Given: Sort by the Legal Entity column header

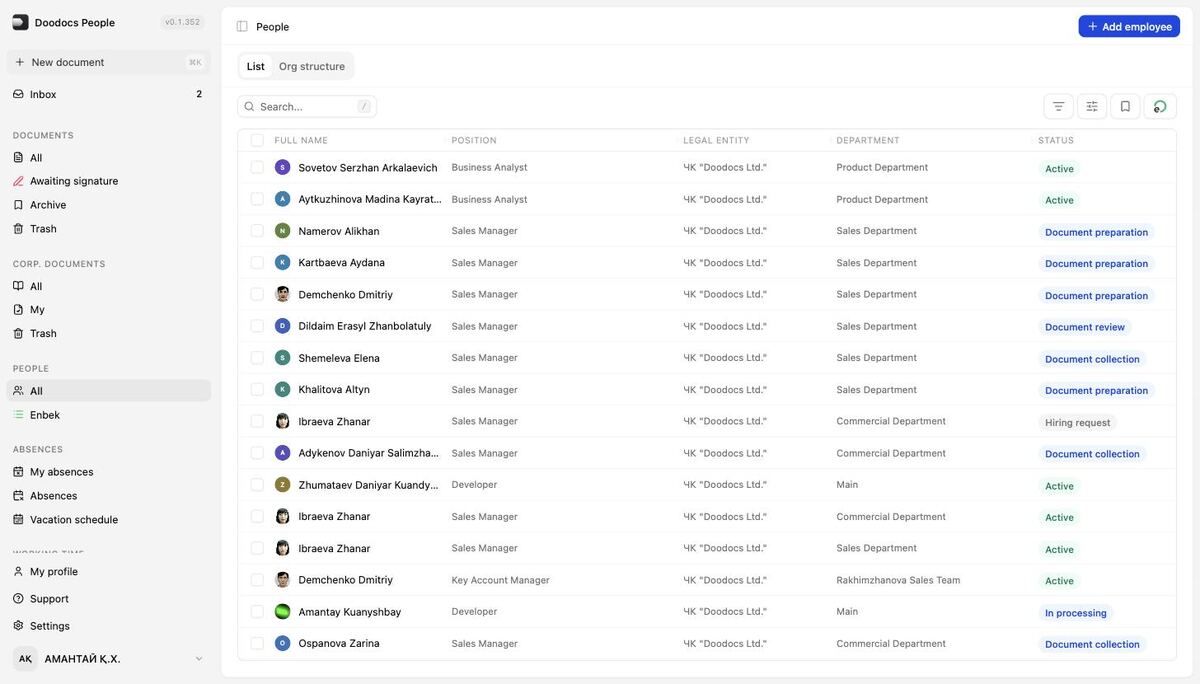Looking at the screenshot, I should [x=716, y=141].
